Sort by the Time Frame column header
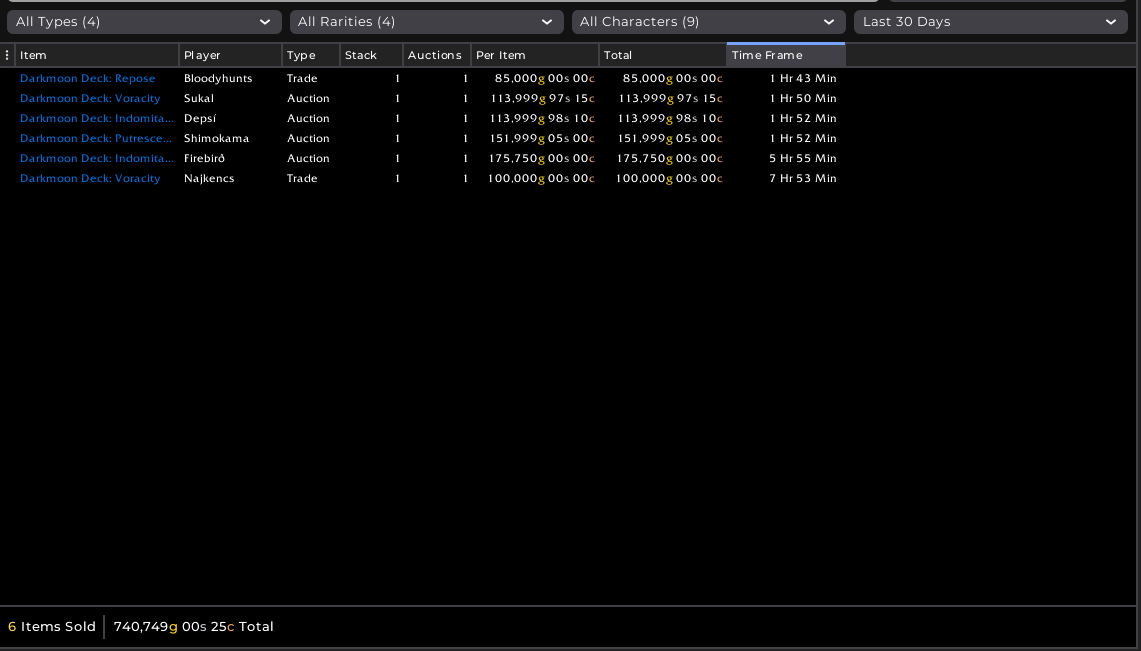This screenshot has height=651, width=1141. [786, 55]
